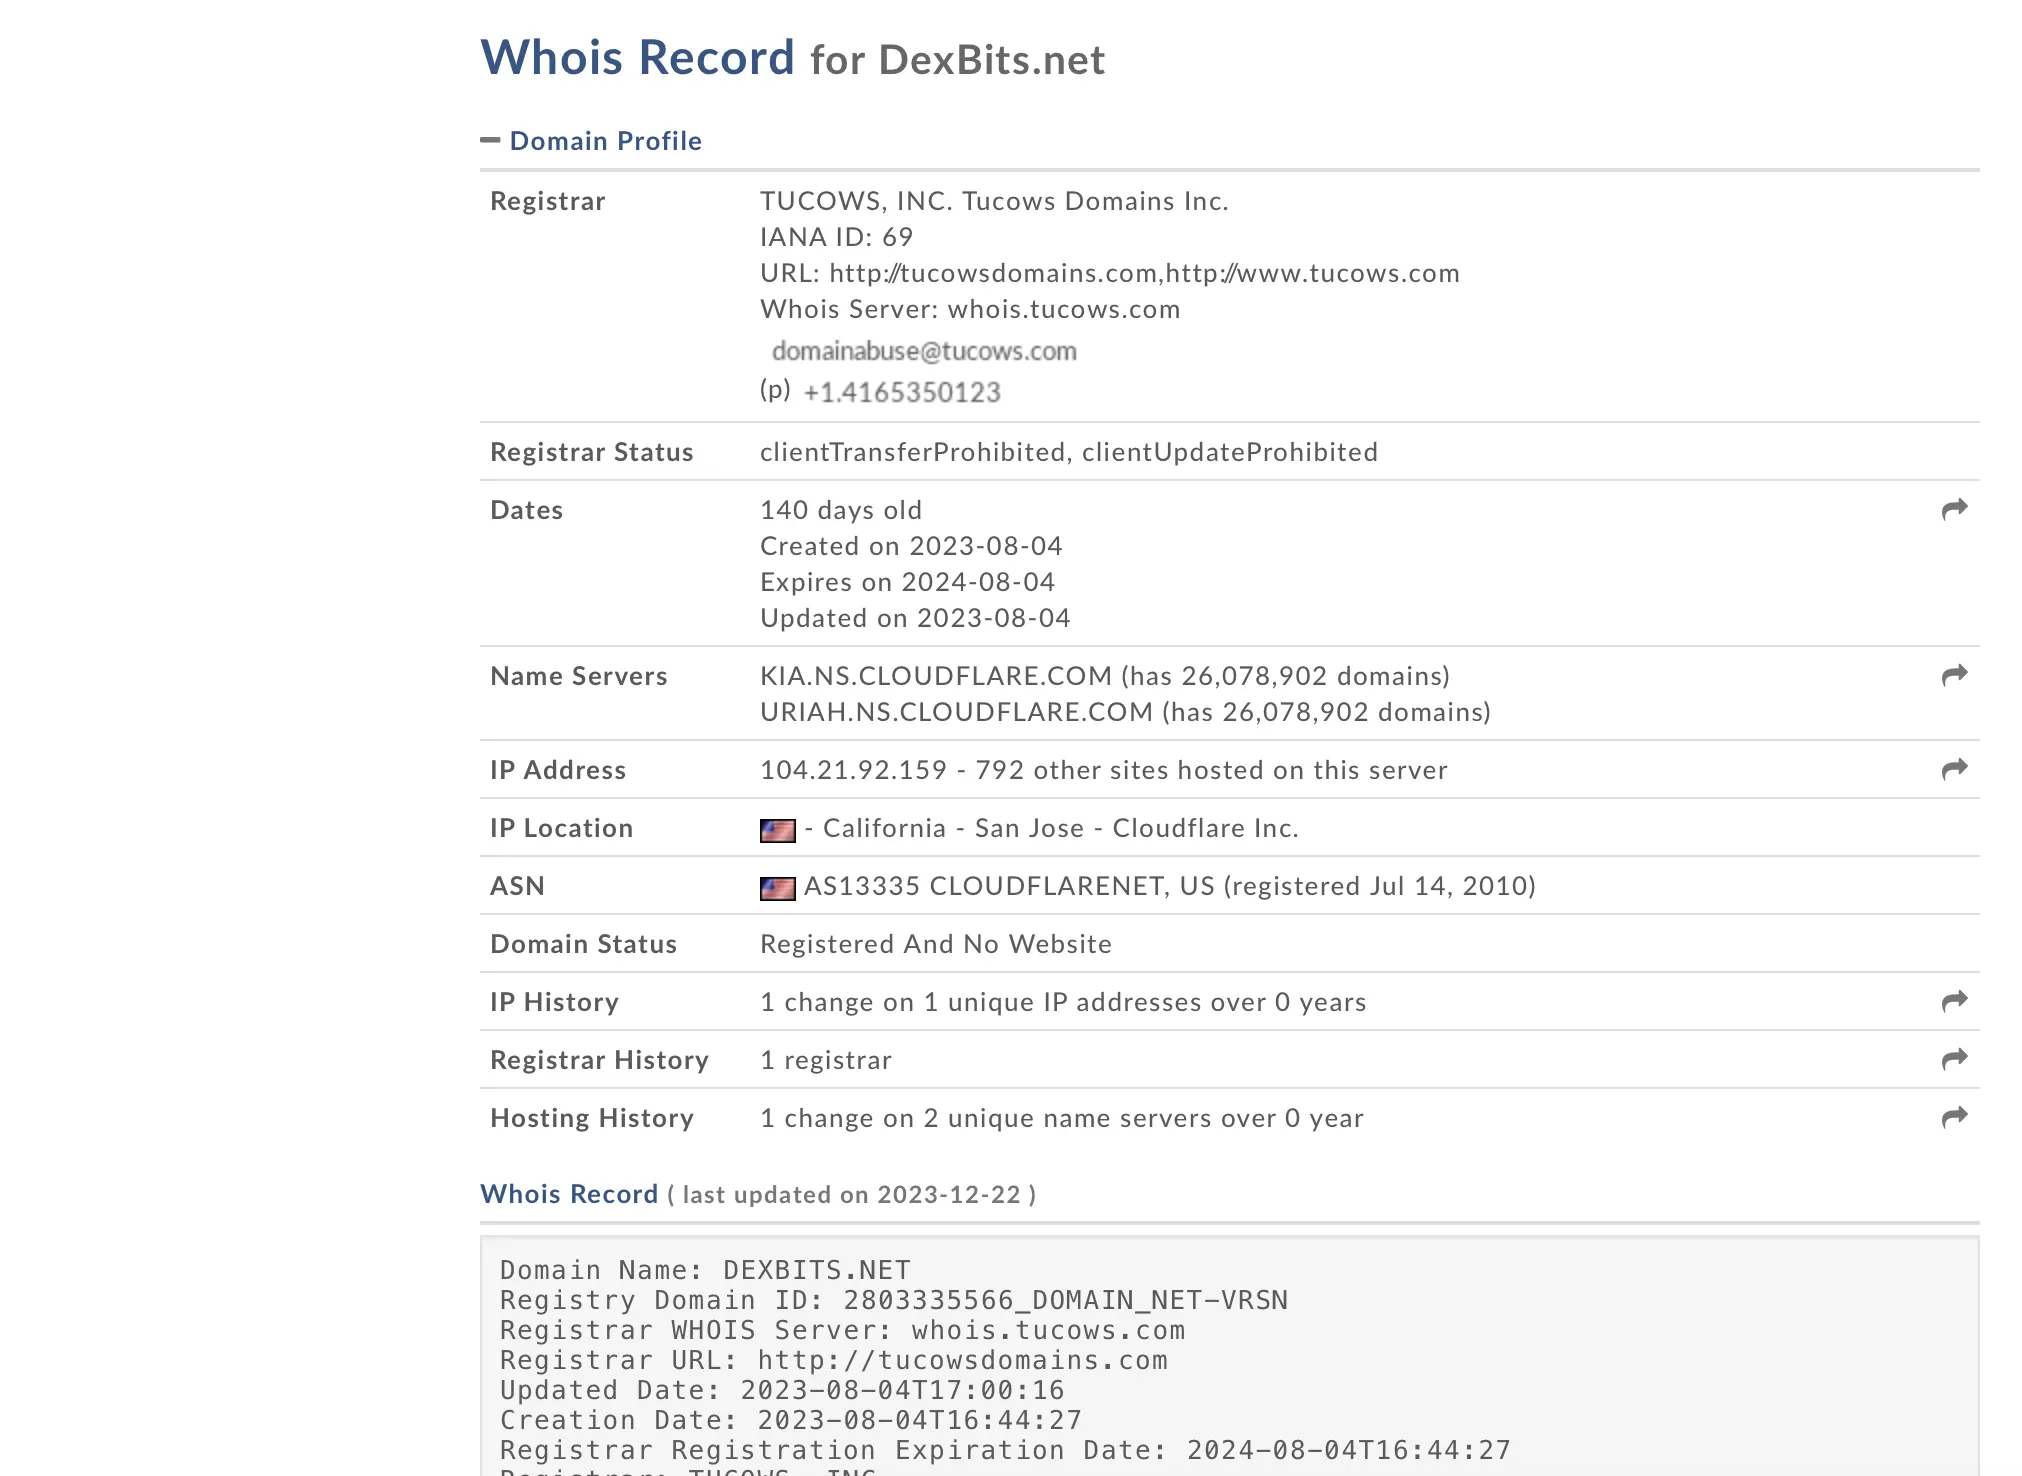Click 'Registered And No Website' status
This screenshot has width=2022, height=1476.
(x=936, y=944)
